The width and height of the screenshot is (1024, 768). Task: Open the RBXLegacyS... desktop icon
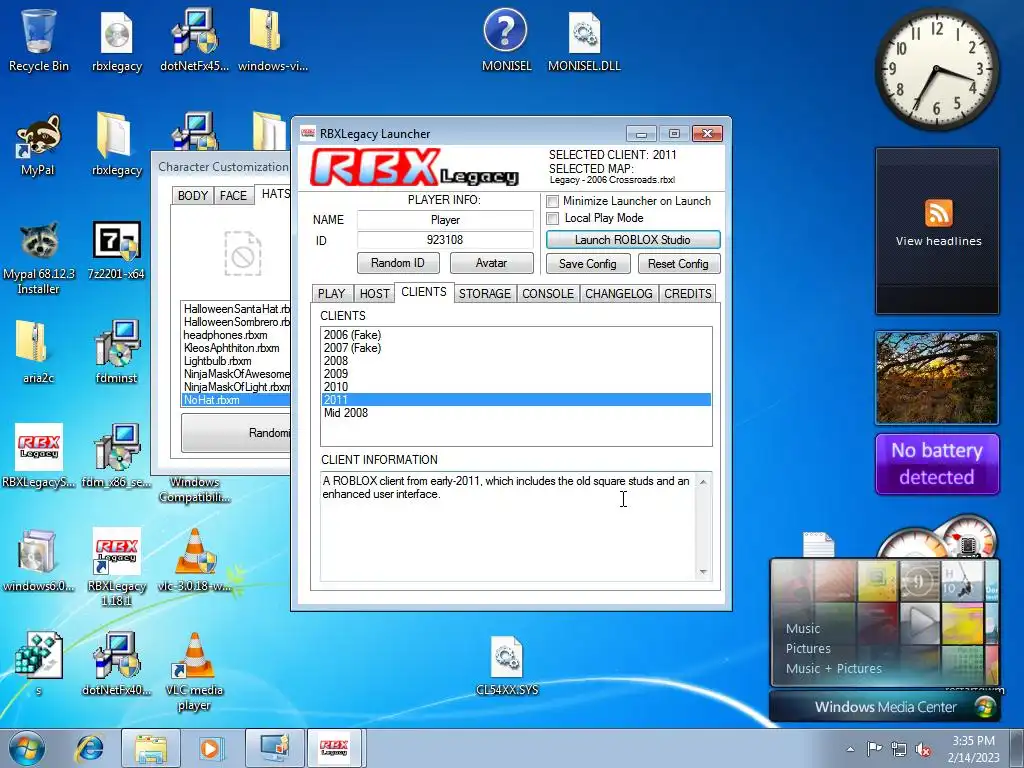tap(39, 456)
